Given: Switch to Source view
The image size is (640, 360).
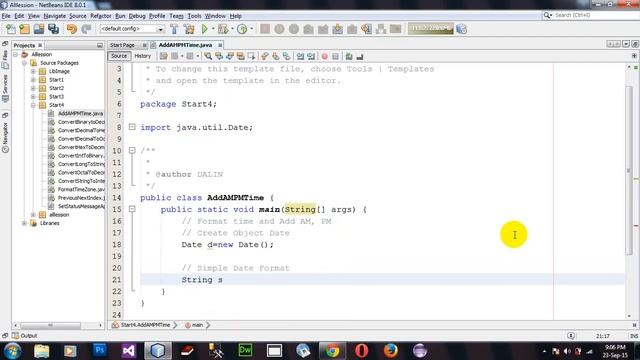Looking at the screenshot, I should 119,56.
